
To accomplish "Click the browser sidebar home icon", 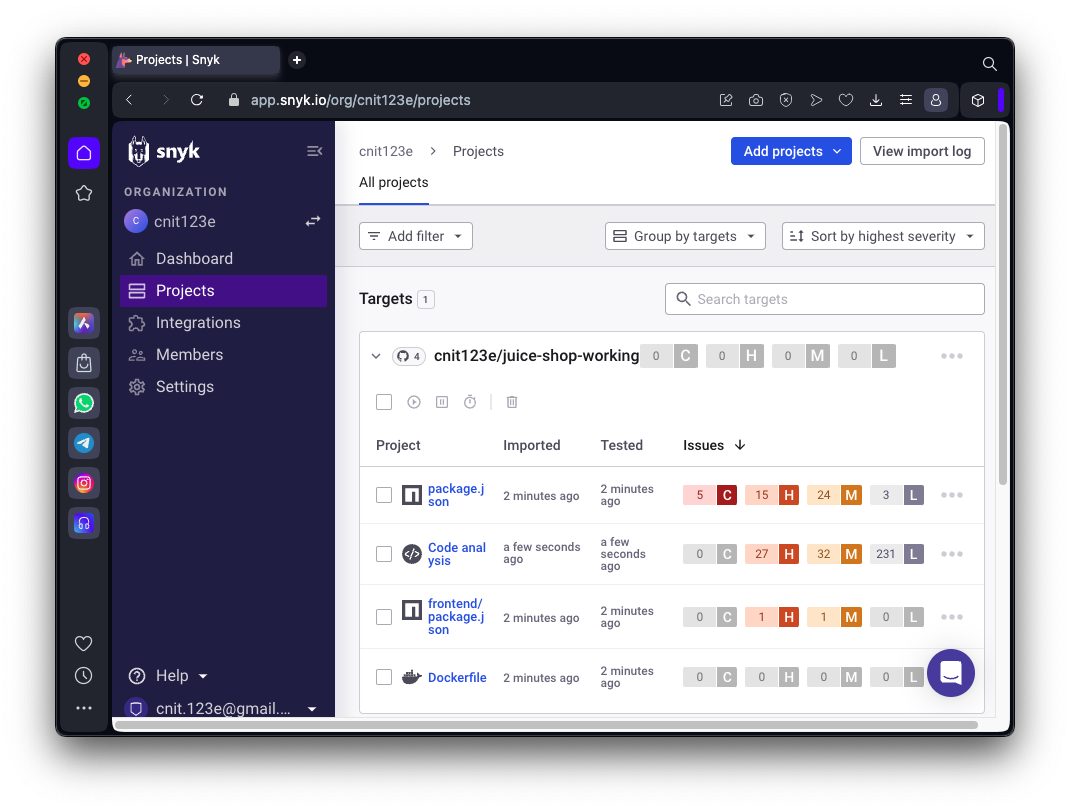I will 84,153.
